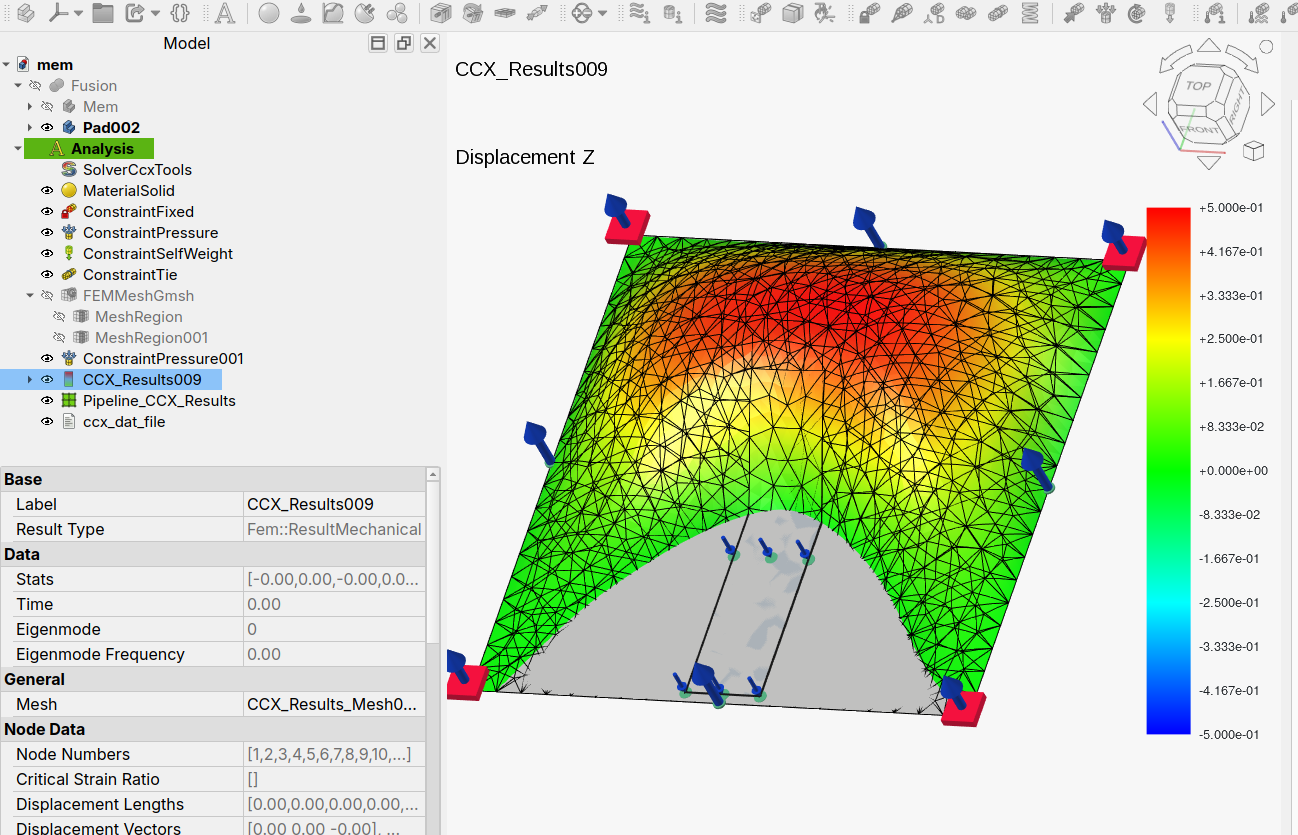
Task: Expand the Pad002 tree node
Action: pyautogui.click(x=30, y=128)
